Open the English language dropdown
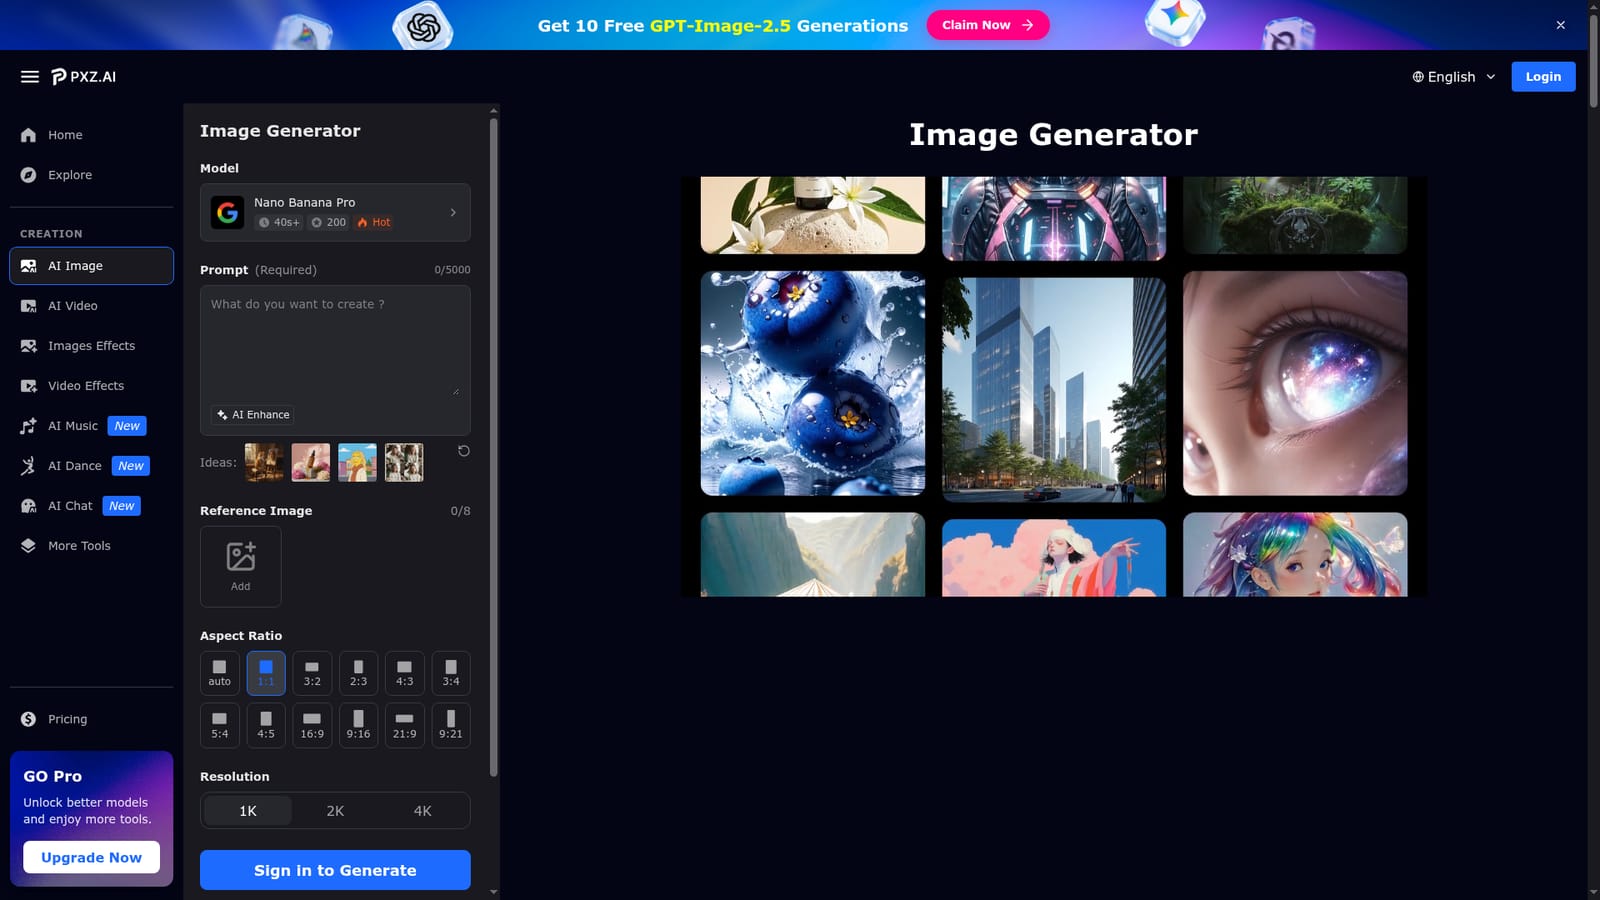1600x900 pixels. (1454, 77)
